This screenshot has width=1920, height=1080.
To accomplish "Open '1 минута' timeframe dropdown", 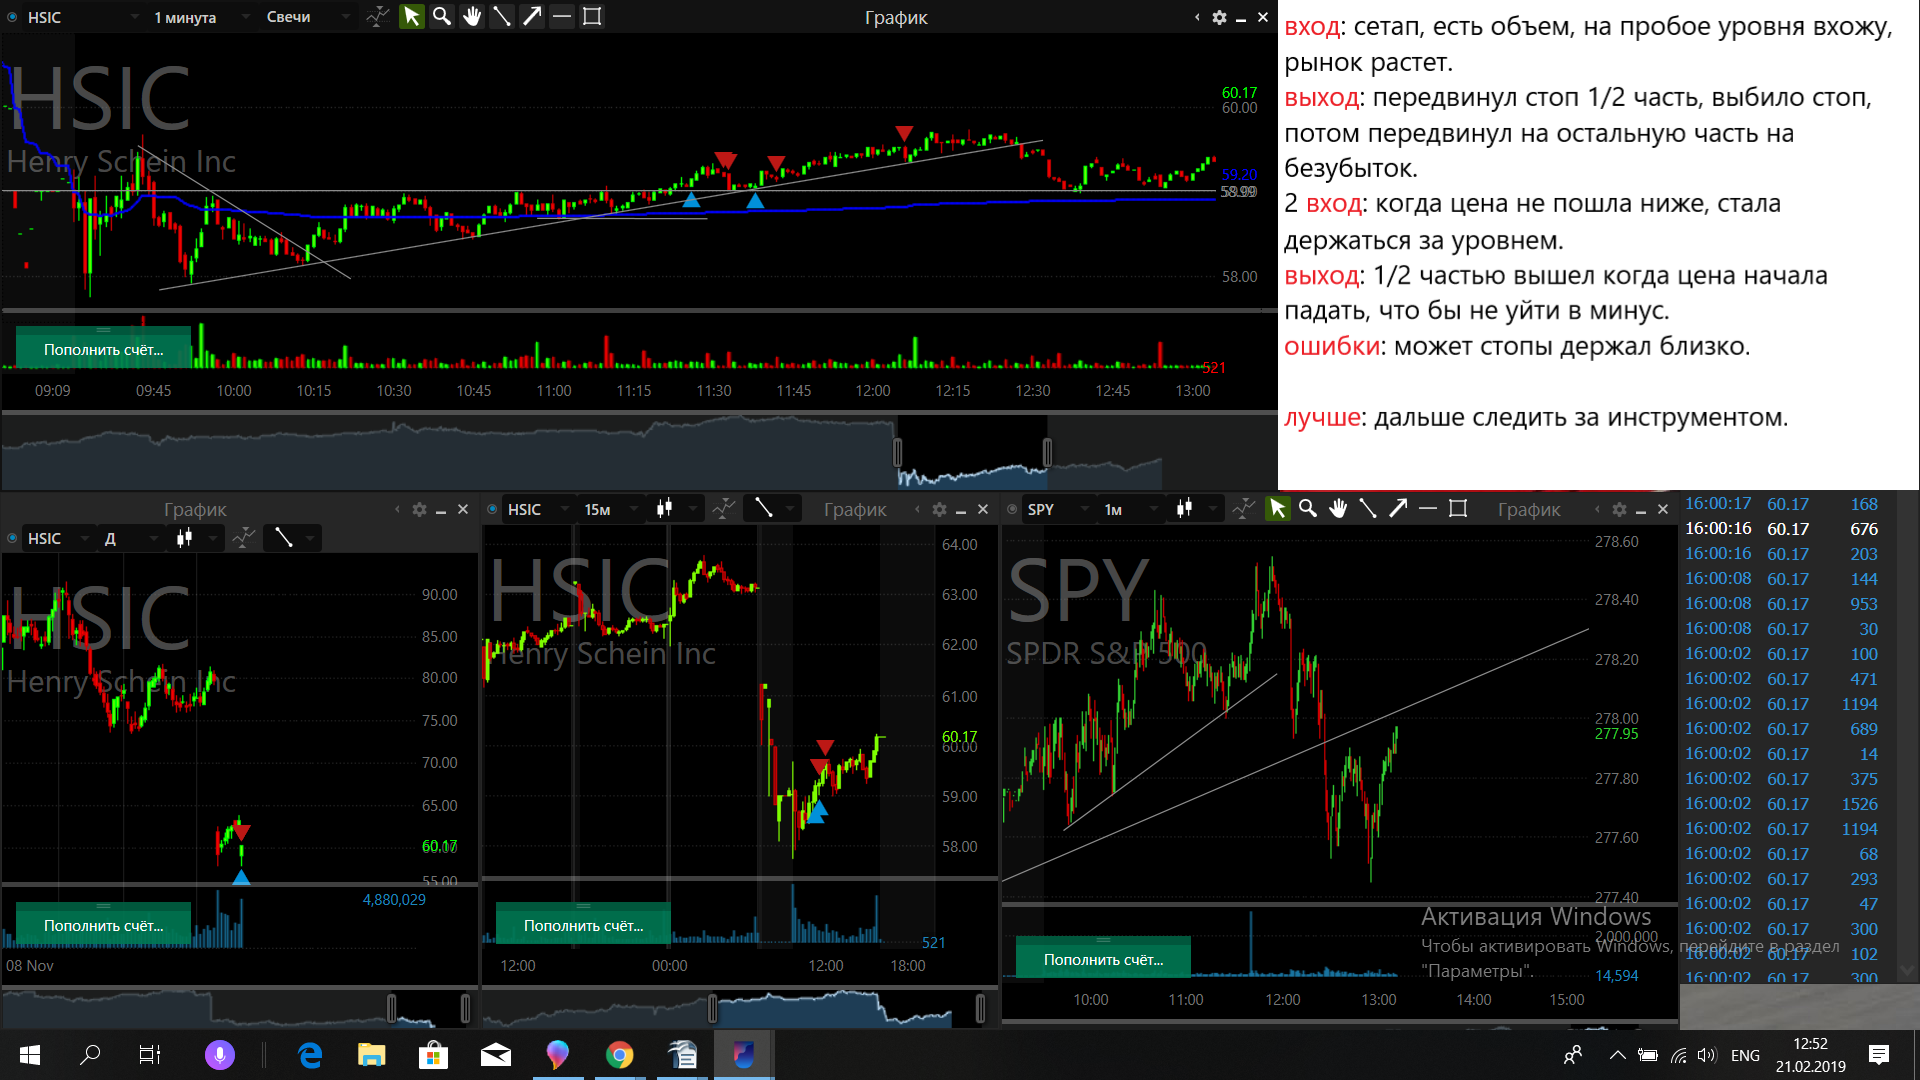I will pos(200,17).
